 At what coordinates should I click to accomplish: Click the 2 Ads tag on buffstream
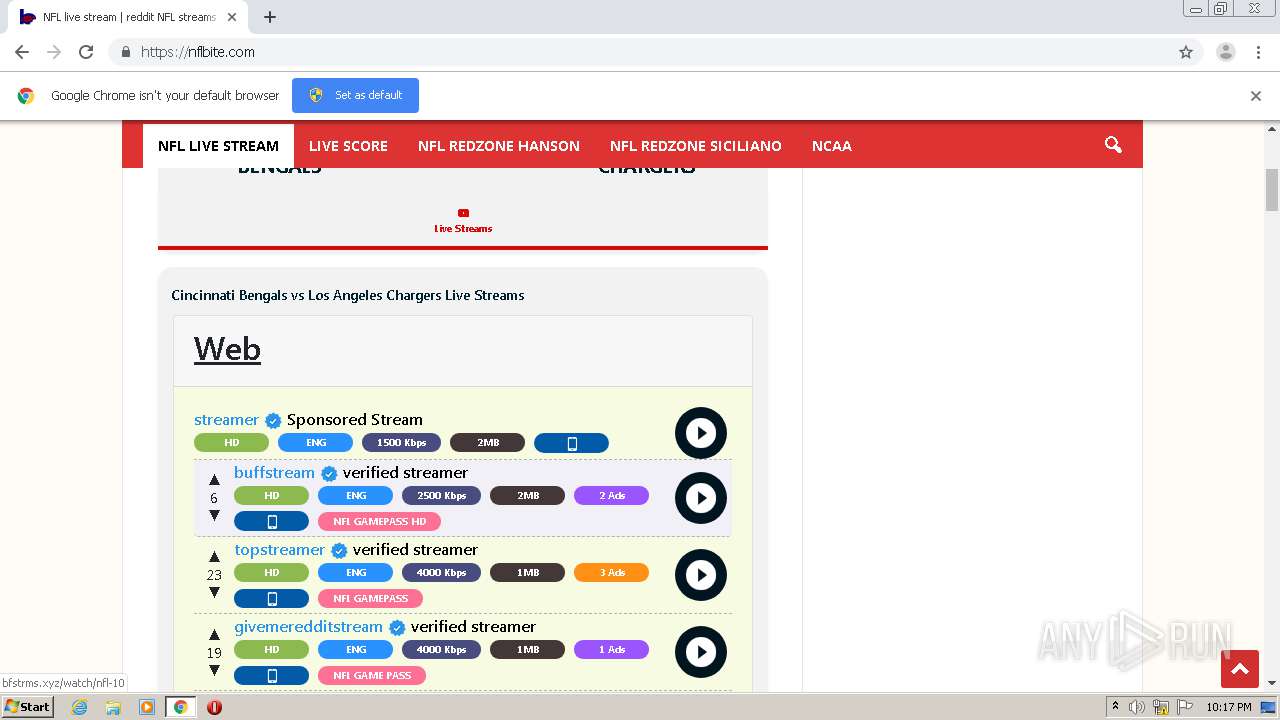pyautogui.click(x=611, y=496)
